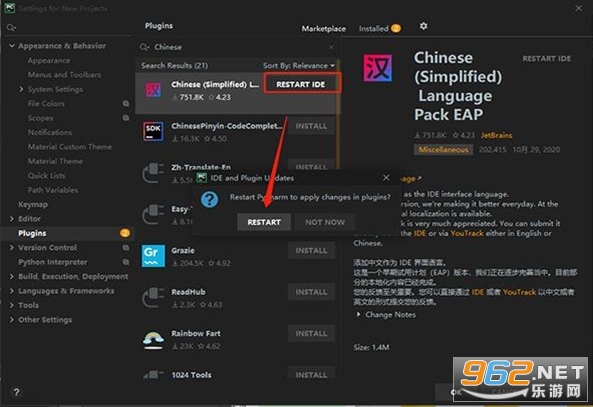Install the 1024 Tools plugin
Screen dimensions: 593x407
pyautogui.click(x=311, y=374)
